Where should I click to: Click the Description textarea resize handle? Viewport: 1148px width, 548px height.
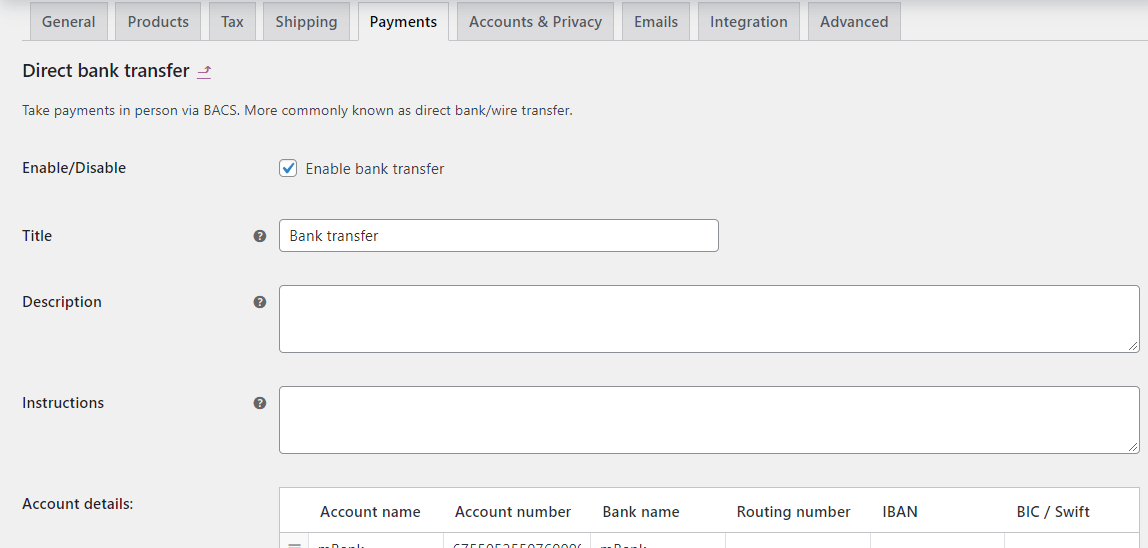click(x=1133, y=346)
